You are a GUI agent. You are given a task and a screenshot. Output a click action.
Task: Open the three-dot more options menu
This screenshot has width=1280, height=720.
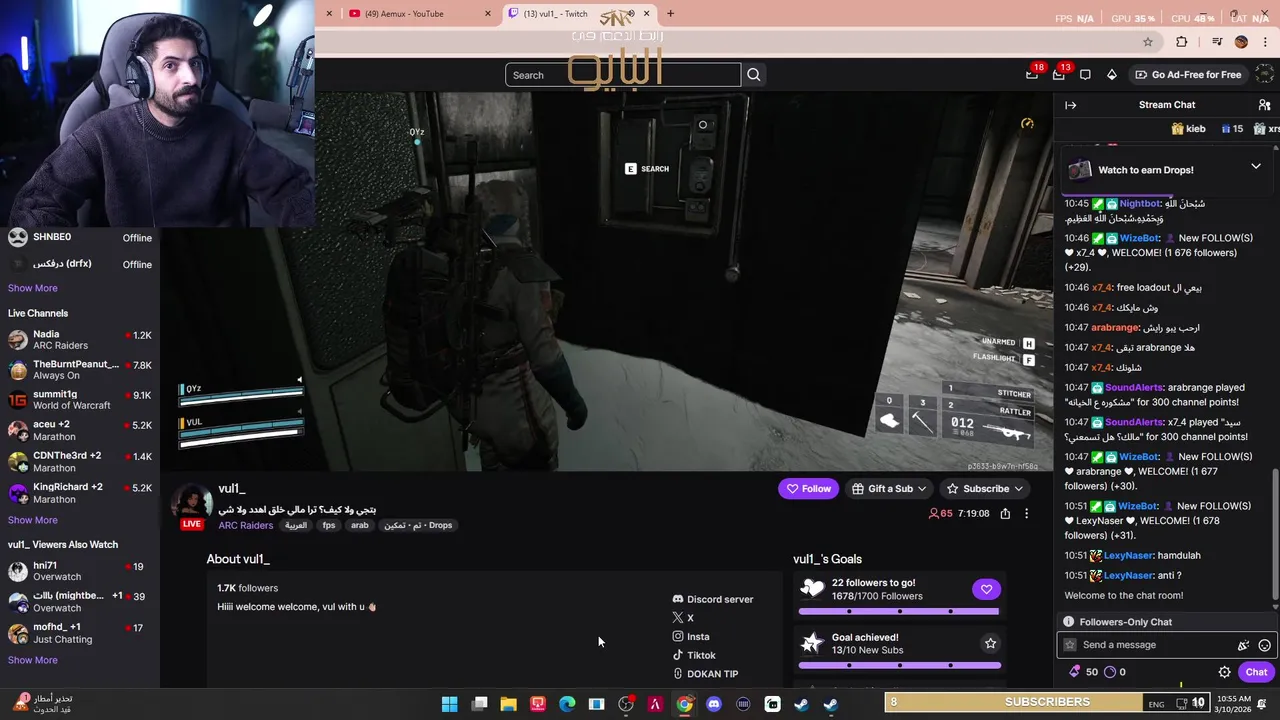click(x=1026, y=514)
